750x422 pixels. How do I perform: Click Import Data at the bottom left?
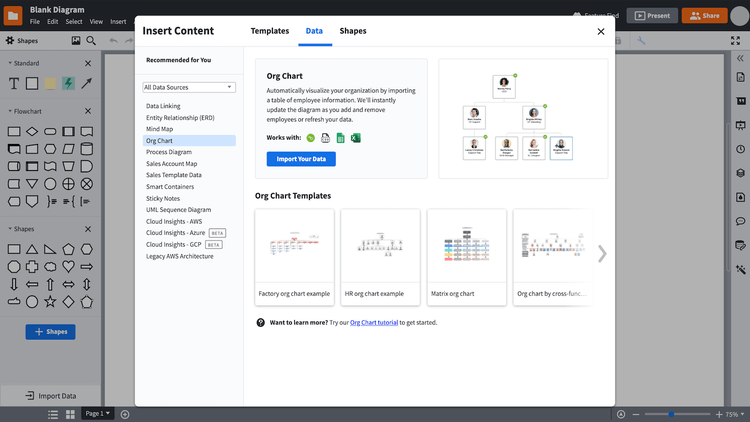pos(51,396)
